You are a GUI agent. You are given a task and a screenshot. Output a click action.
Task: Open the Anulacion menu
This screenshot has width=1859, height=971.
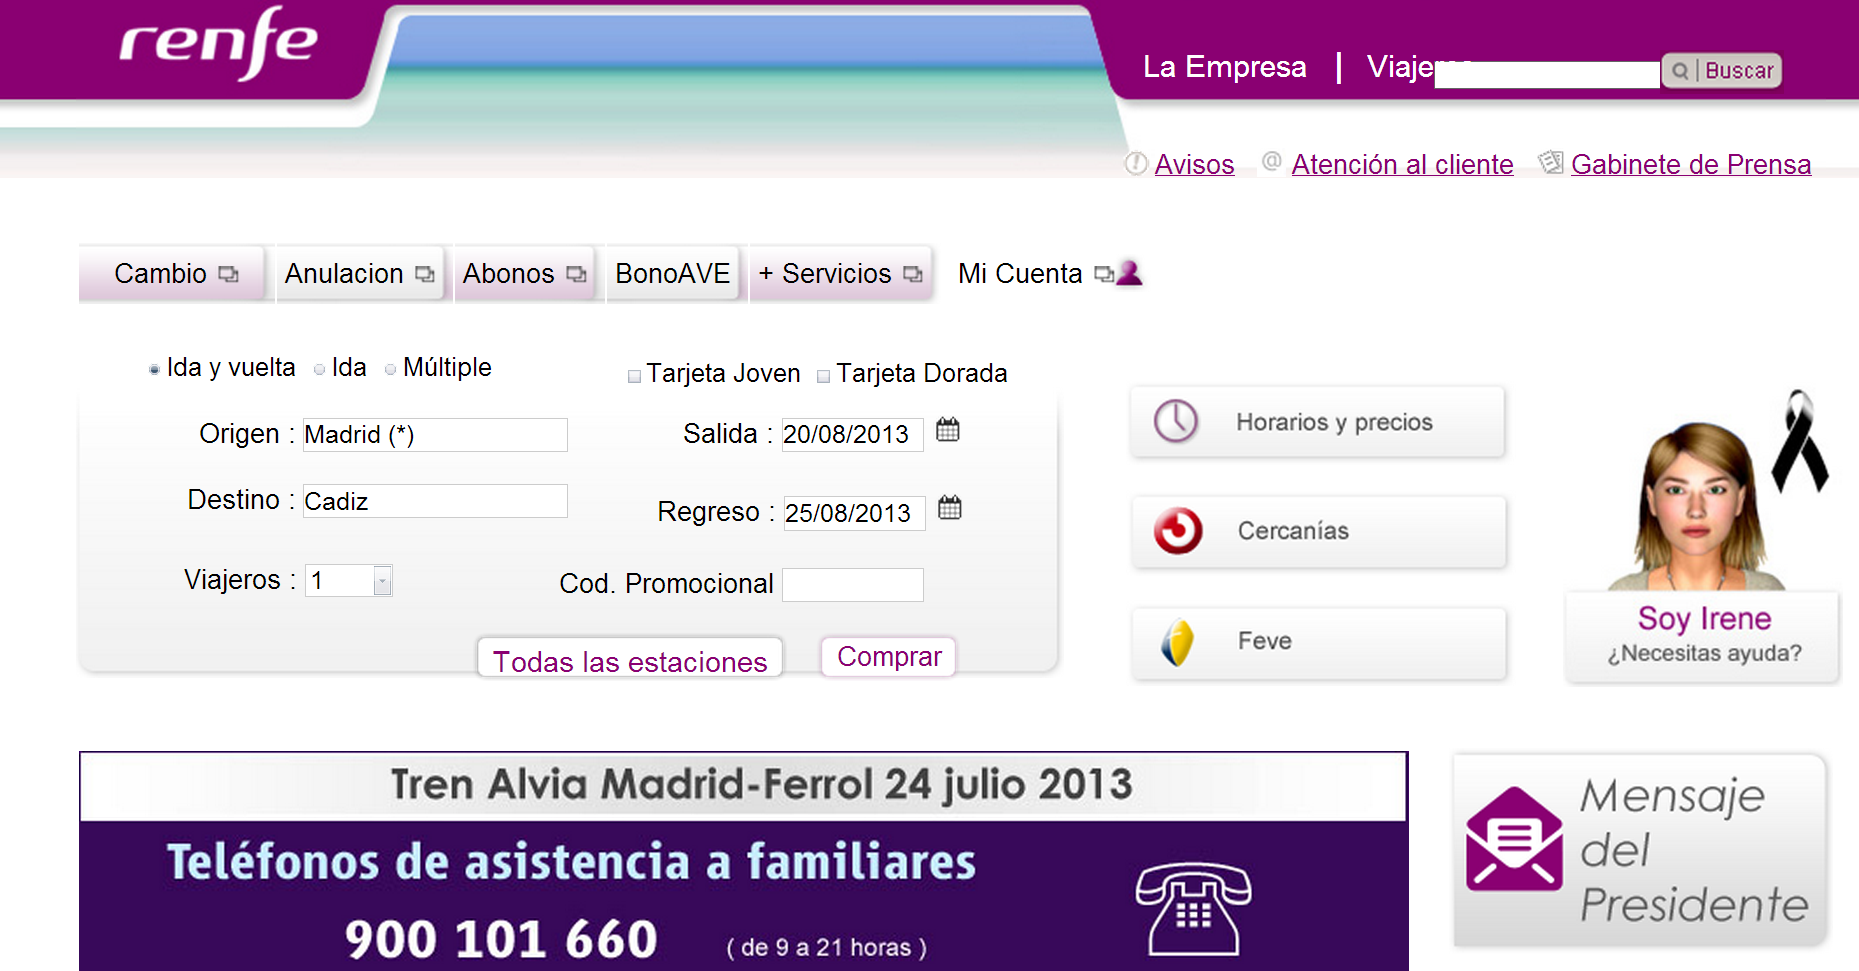click(362, 274)
